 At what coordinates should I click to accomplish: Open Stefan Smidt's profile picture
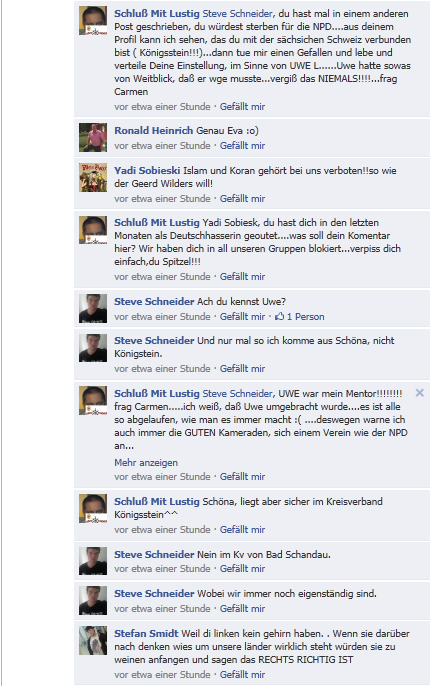pyautogui.click(x=93, y=640)
